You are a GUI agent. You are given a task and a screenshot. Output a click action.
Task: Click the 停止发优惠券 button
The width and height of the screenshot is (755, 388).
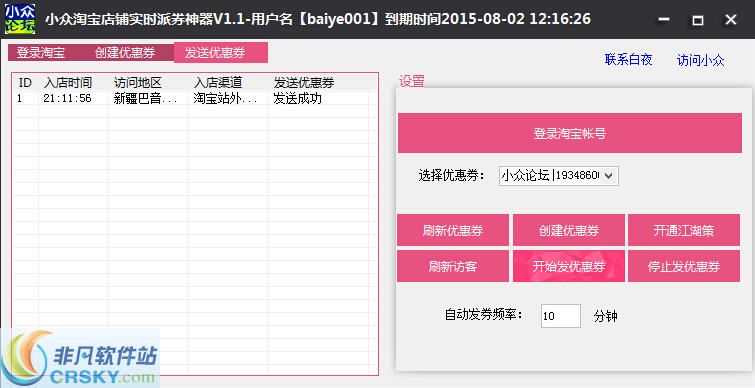pyautogui.click(x=684, y=266)
